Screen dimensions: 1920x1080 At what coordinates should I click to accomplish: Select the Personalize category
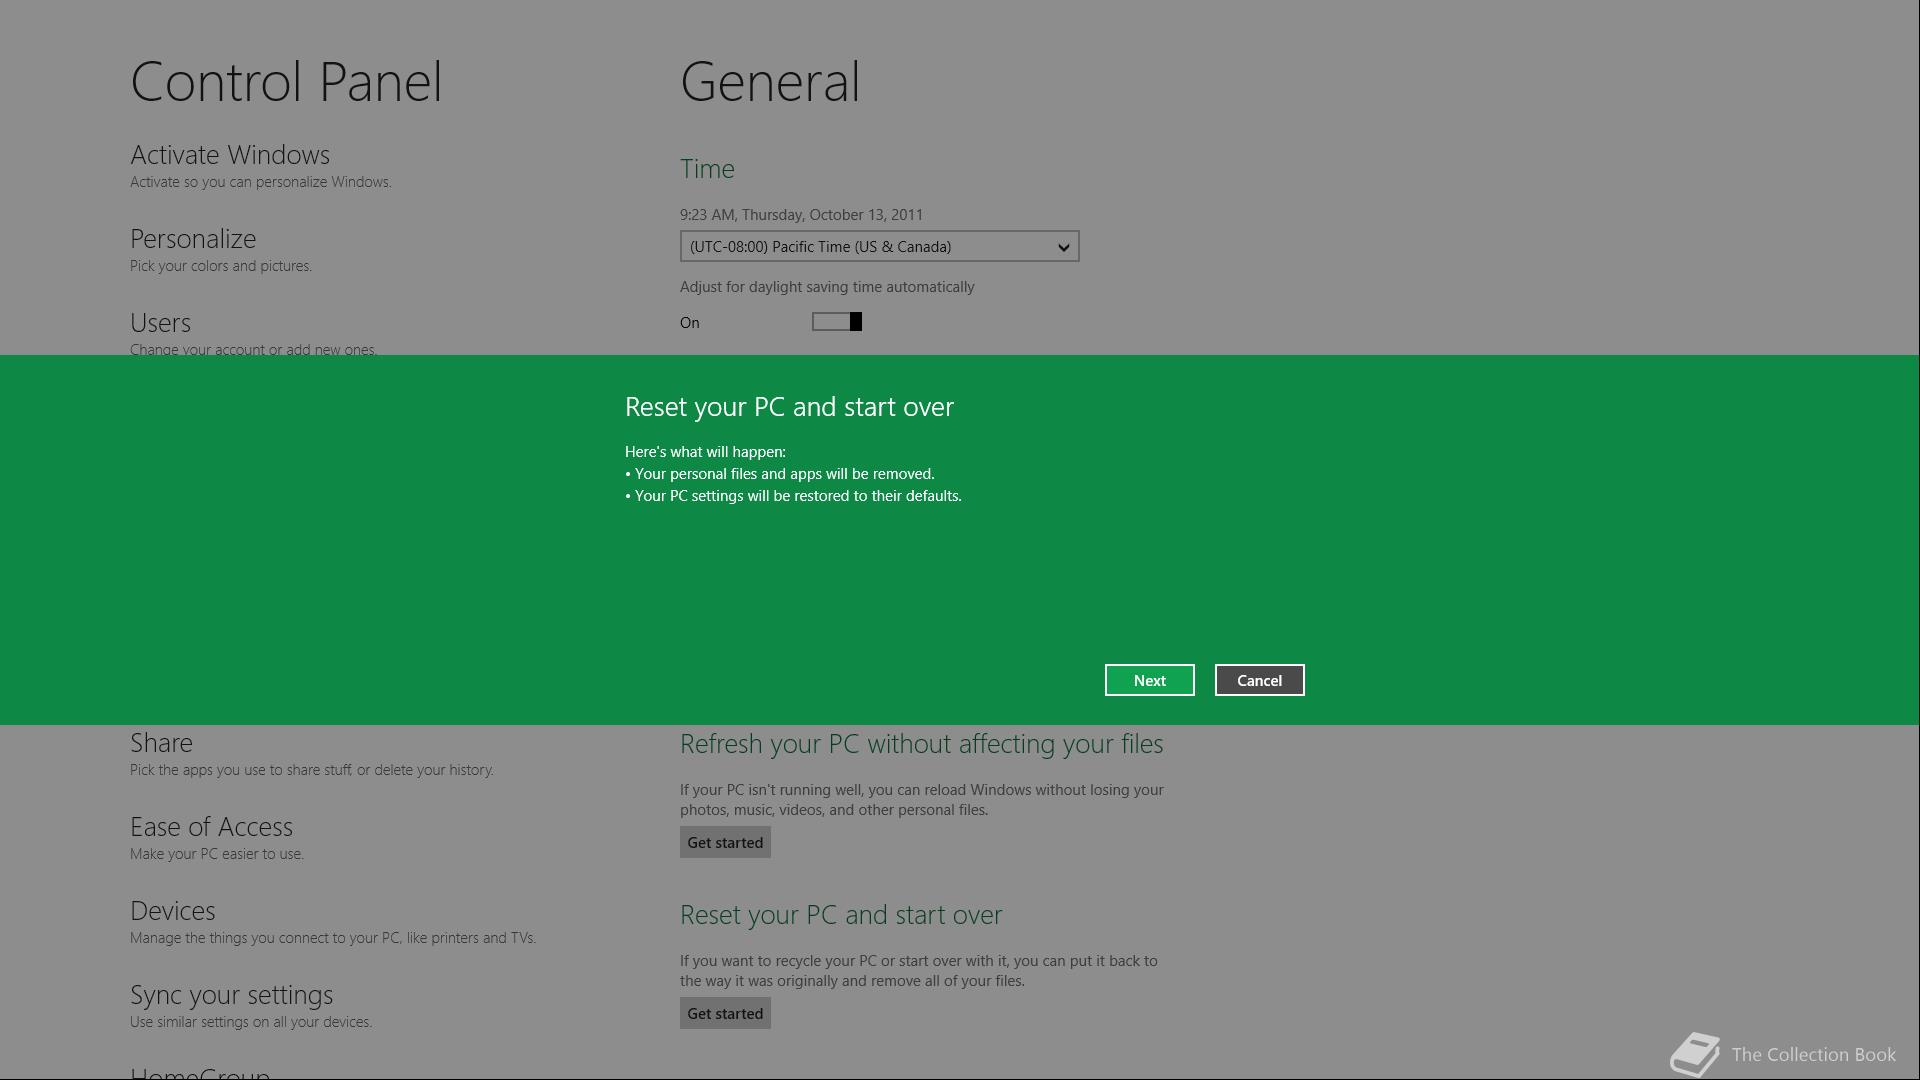pos(193,239)
